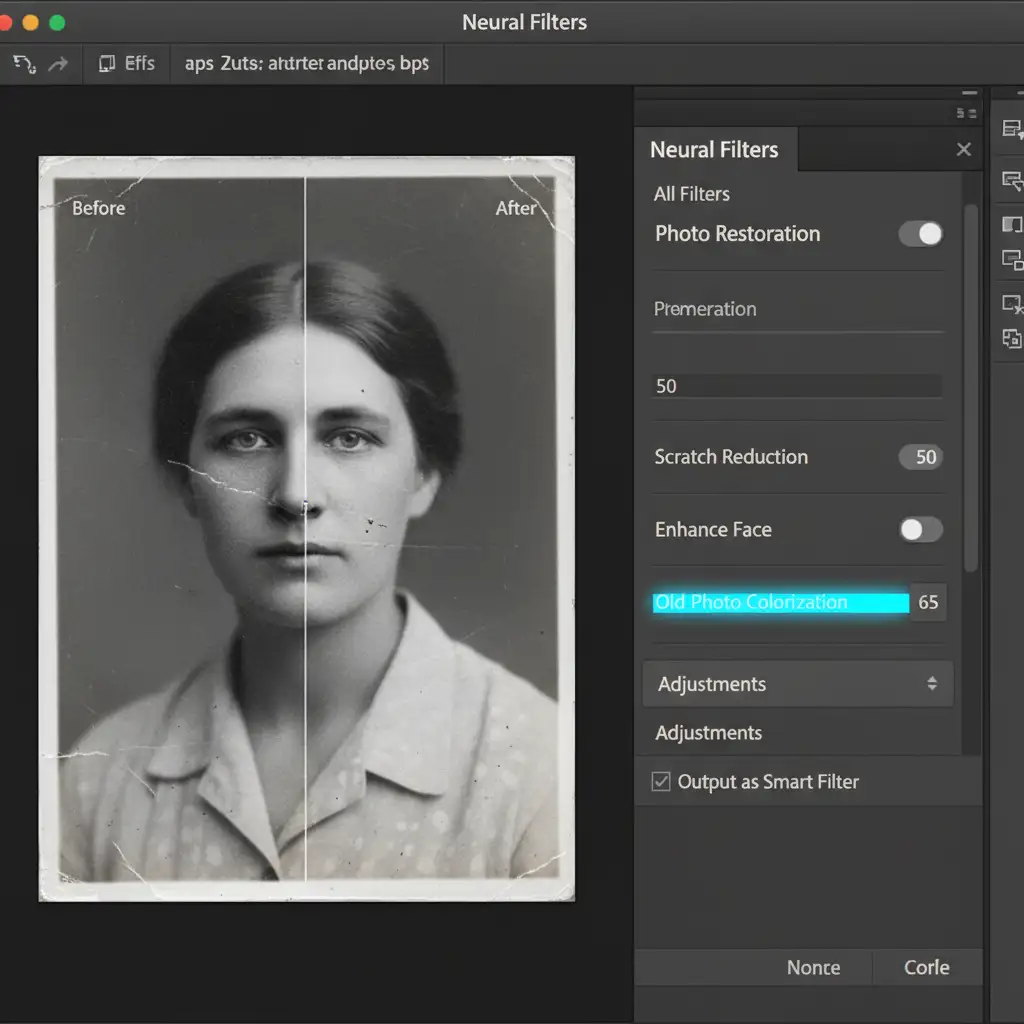
Task: Click the bottom icon in right strip
Action: tap(1012, 339)
